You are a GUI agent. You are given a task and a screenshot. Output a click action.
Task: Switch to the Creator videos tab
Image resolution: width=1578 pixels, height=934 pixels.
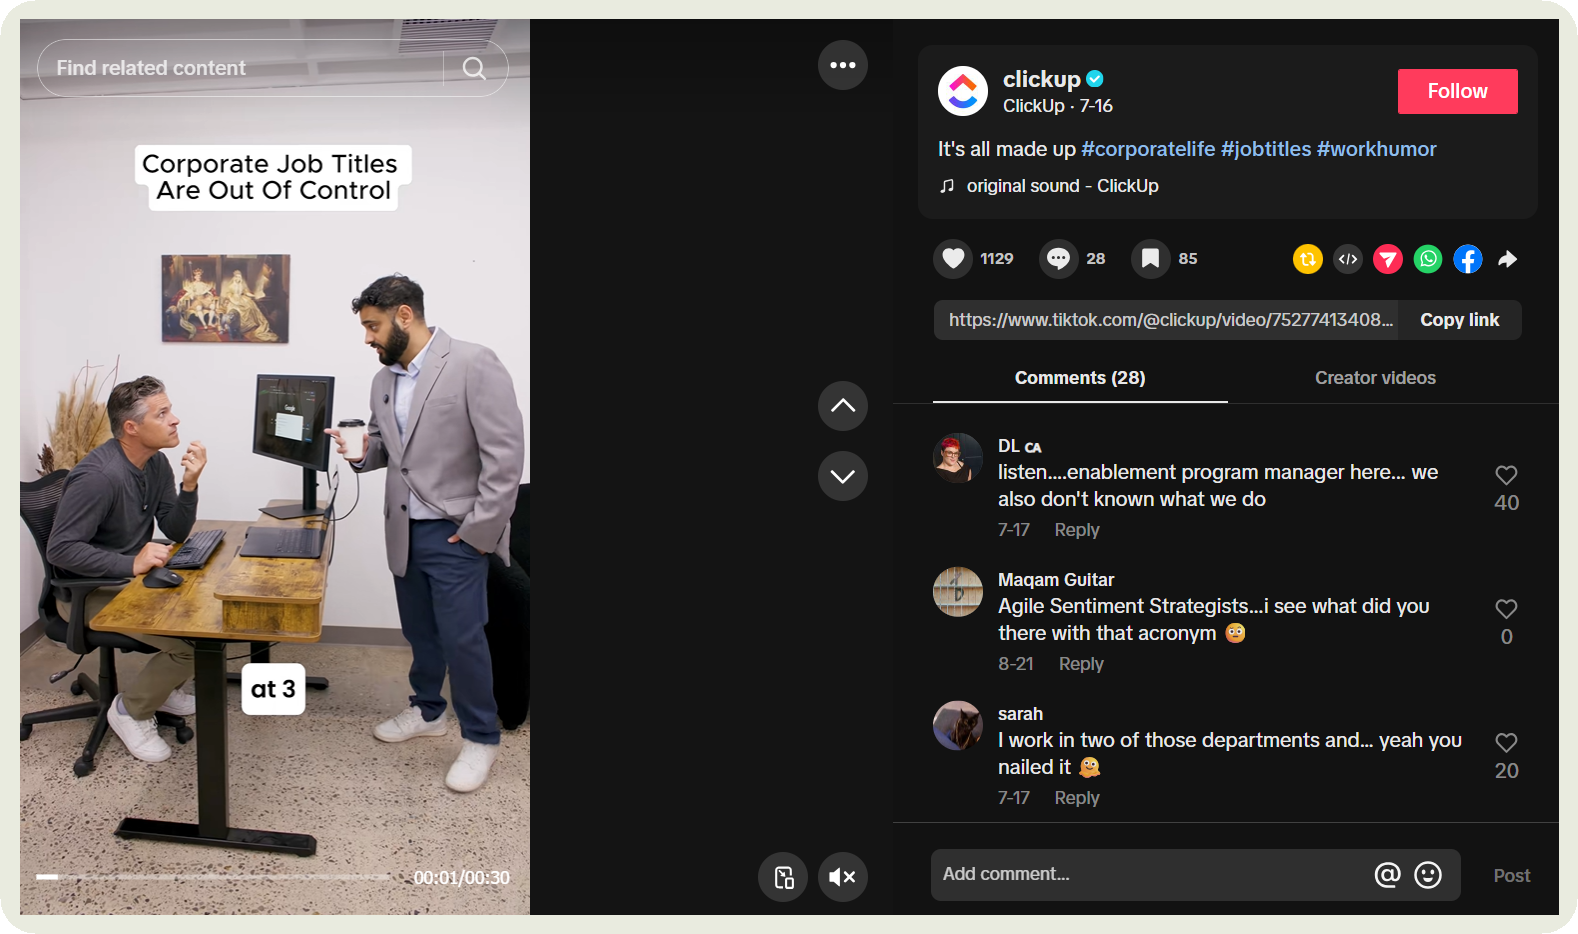tap(1375, 378)
